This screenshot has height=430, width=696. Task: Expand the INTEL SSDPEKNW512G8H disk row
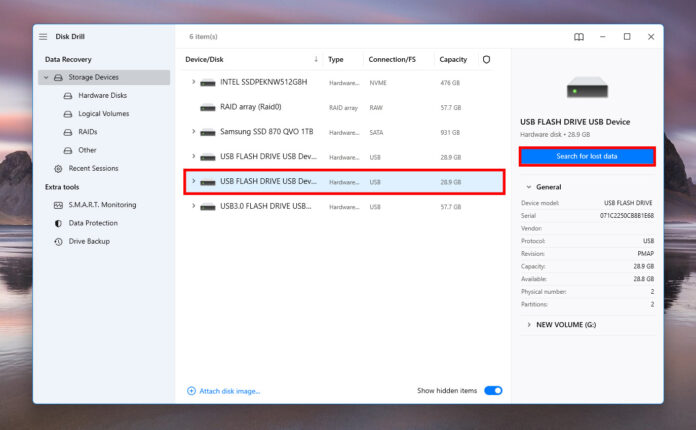193,82
